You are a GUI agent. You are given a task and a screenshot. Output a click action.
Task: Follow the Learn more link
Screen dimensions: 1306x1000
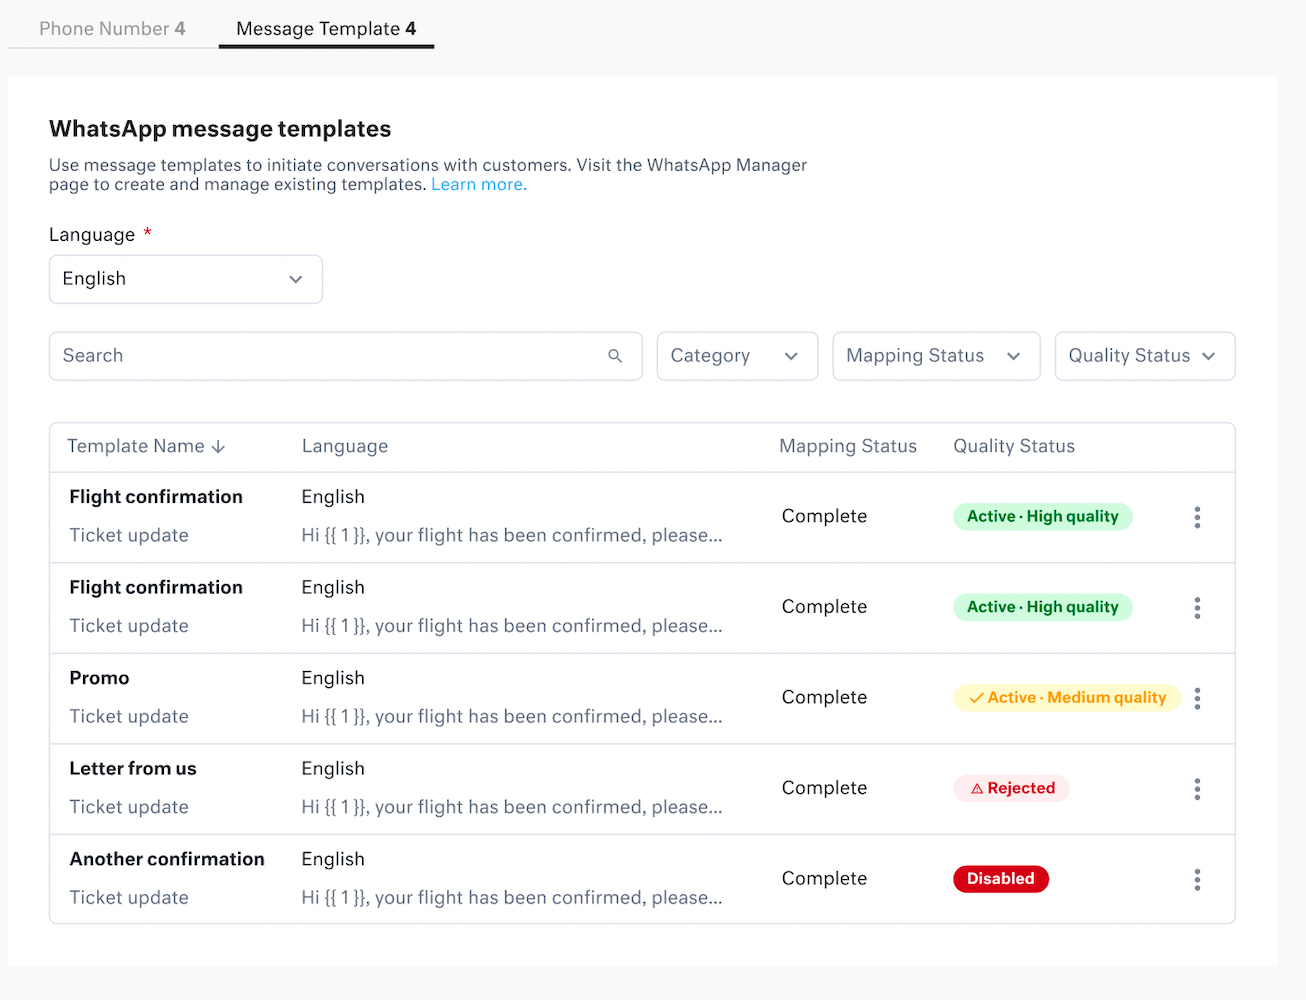[x=478, y=185]
